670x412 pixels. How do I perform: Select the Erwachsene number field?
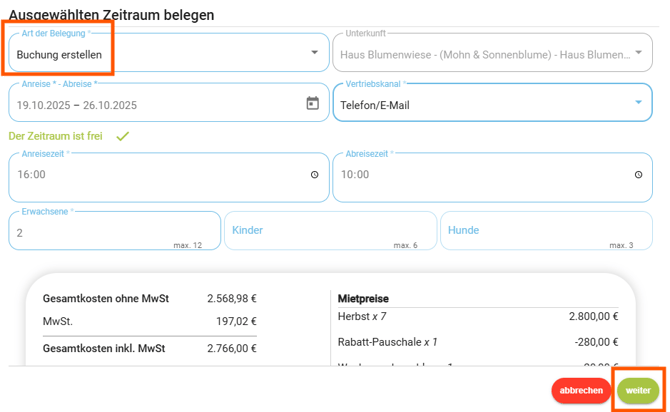pyautogui.click(x=115, y=231)
